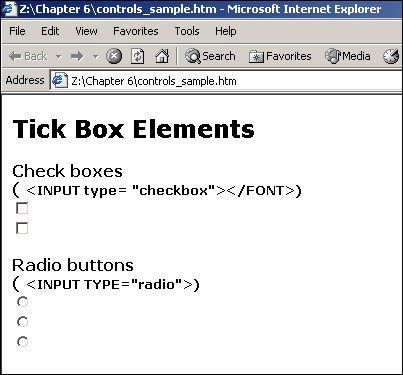
Task: Refresh the page with the toolbar icon
Action: [x=137, y=56]
